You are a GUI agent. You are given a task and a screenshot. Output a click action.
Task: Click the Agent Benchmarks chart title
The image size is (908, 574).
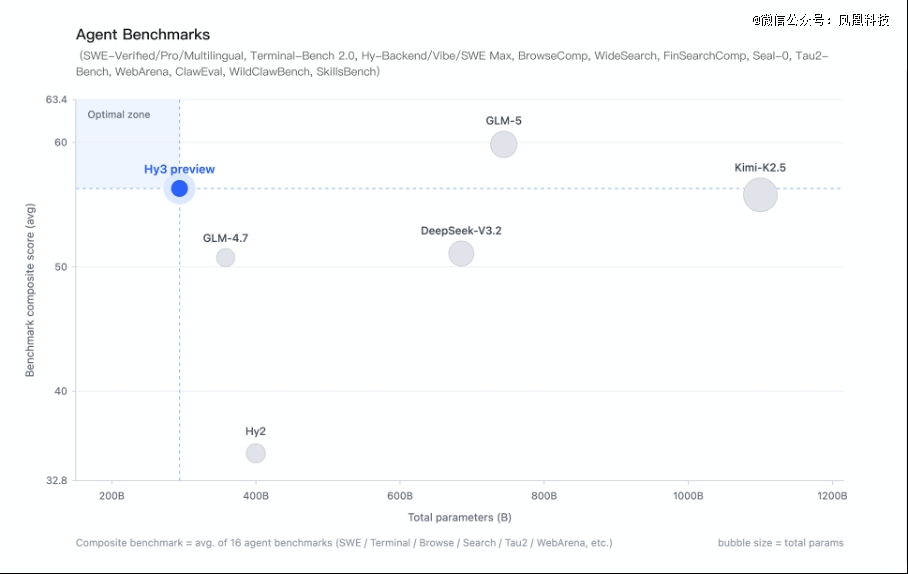coord(143,35)
